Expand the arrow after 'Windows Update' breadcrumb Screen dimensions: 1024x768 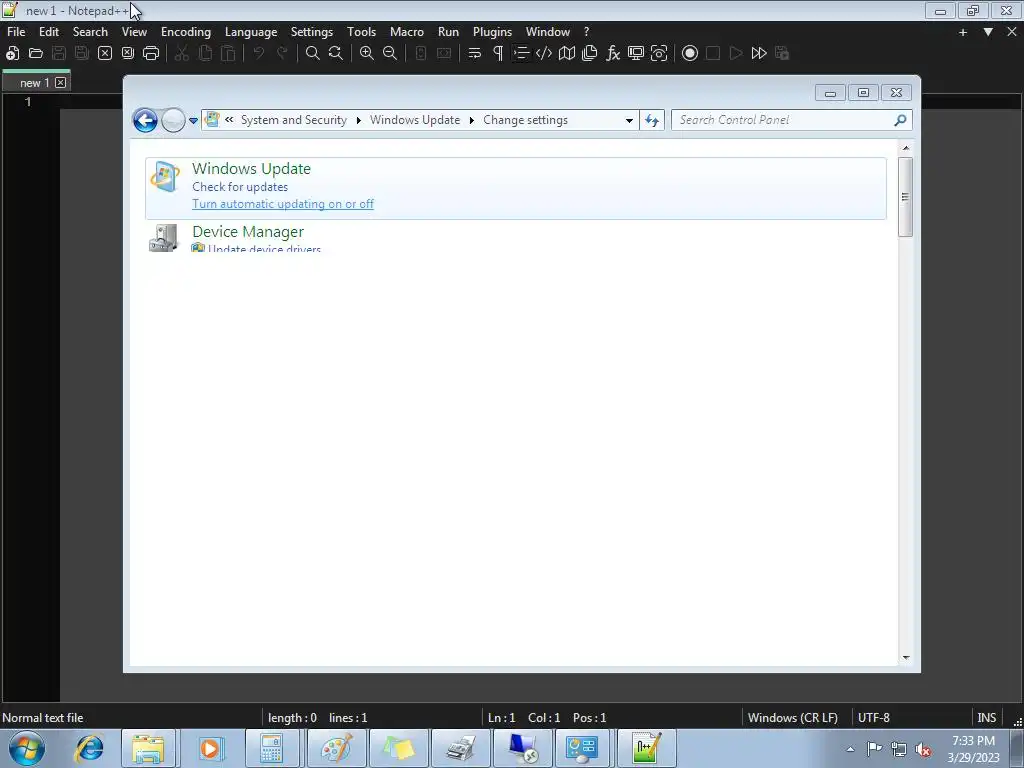tap(472, 120)
